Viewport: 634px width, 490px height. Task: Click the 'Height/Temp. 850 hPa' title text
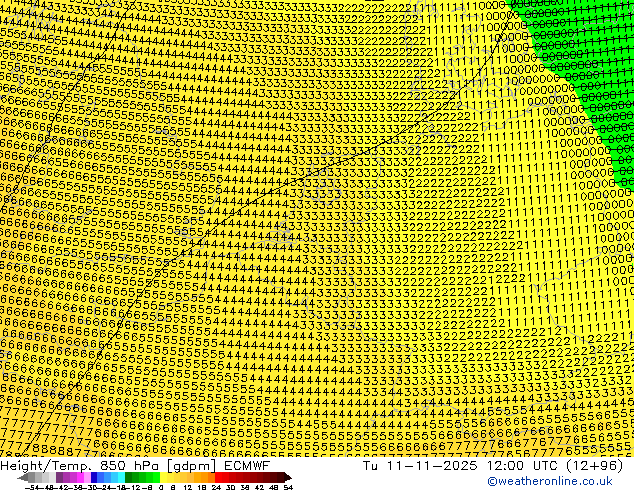coord(81,466)
